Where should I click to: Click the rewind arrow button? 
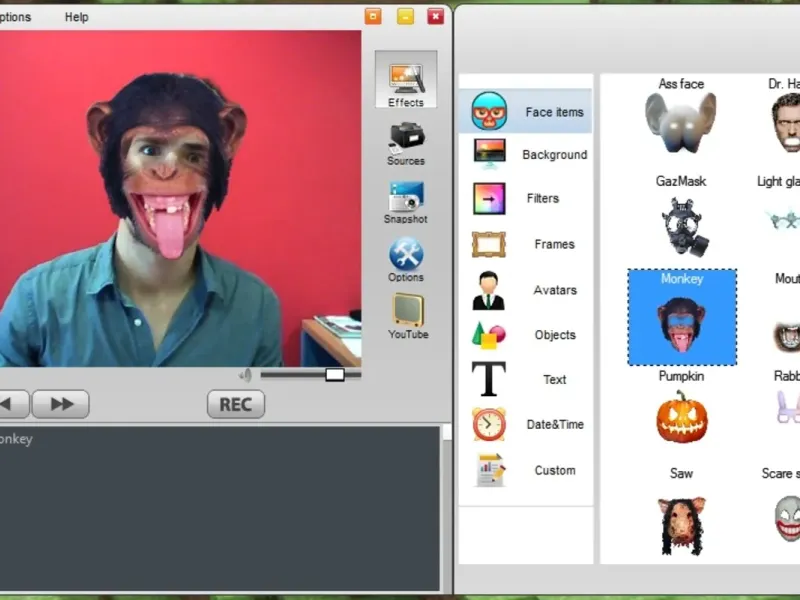[x=13, y=404]
